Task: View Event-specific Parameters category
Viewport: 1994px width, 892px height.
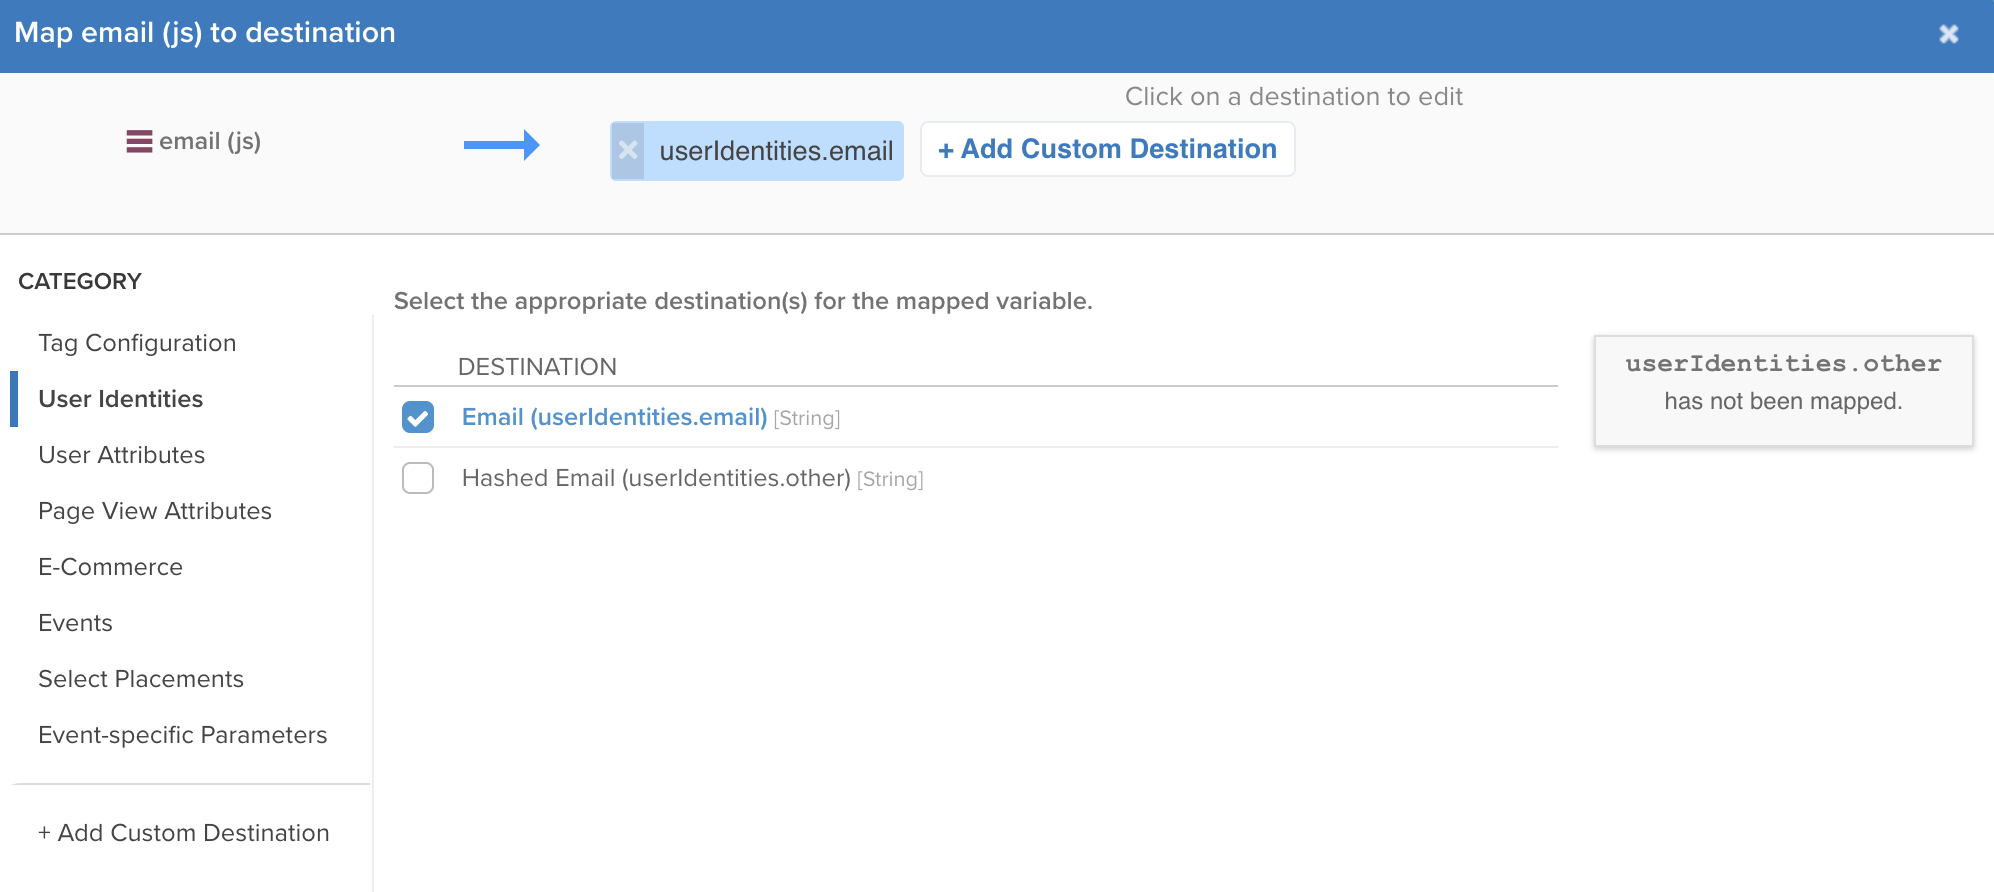Action: pos(183,734)
